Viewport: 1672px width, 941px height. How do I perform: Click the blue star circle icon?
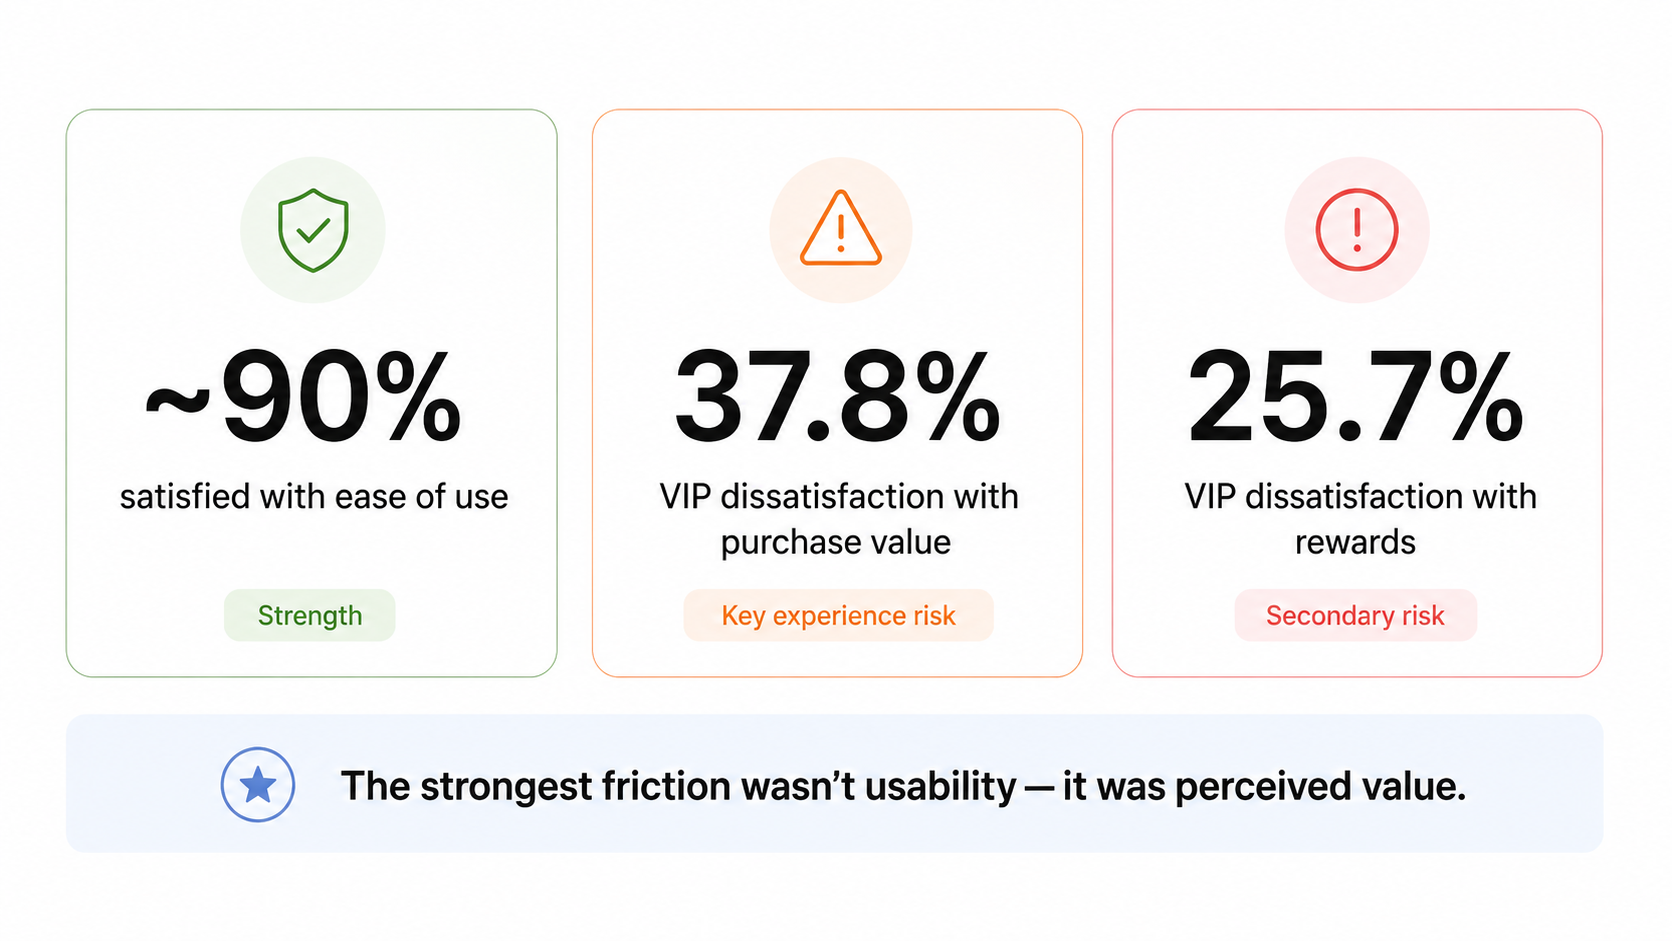(258, 785)
